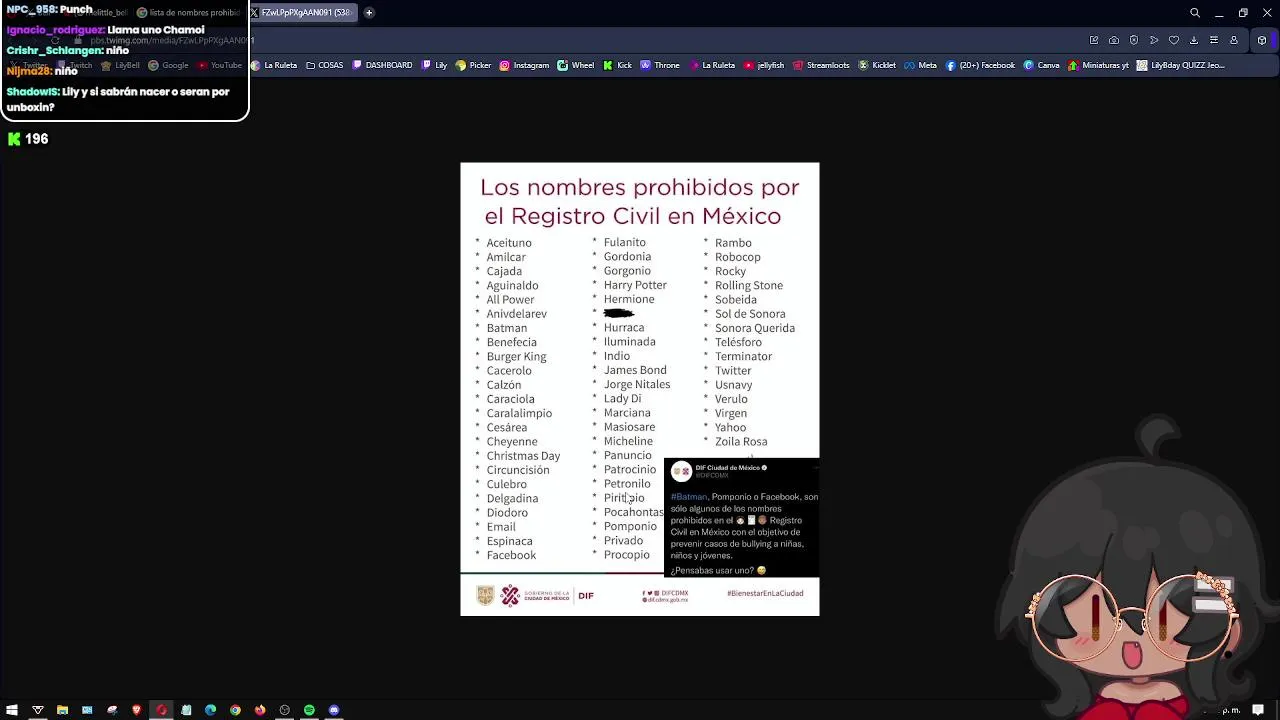Click the Opera GX taskbar icon

coord(161,710)
